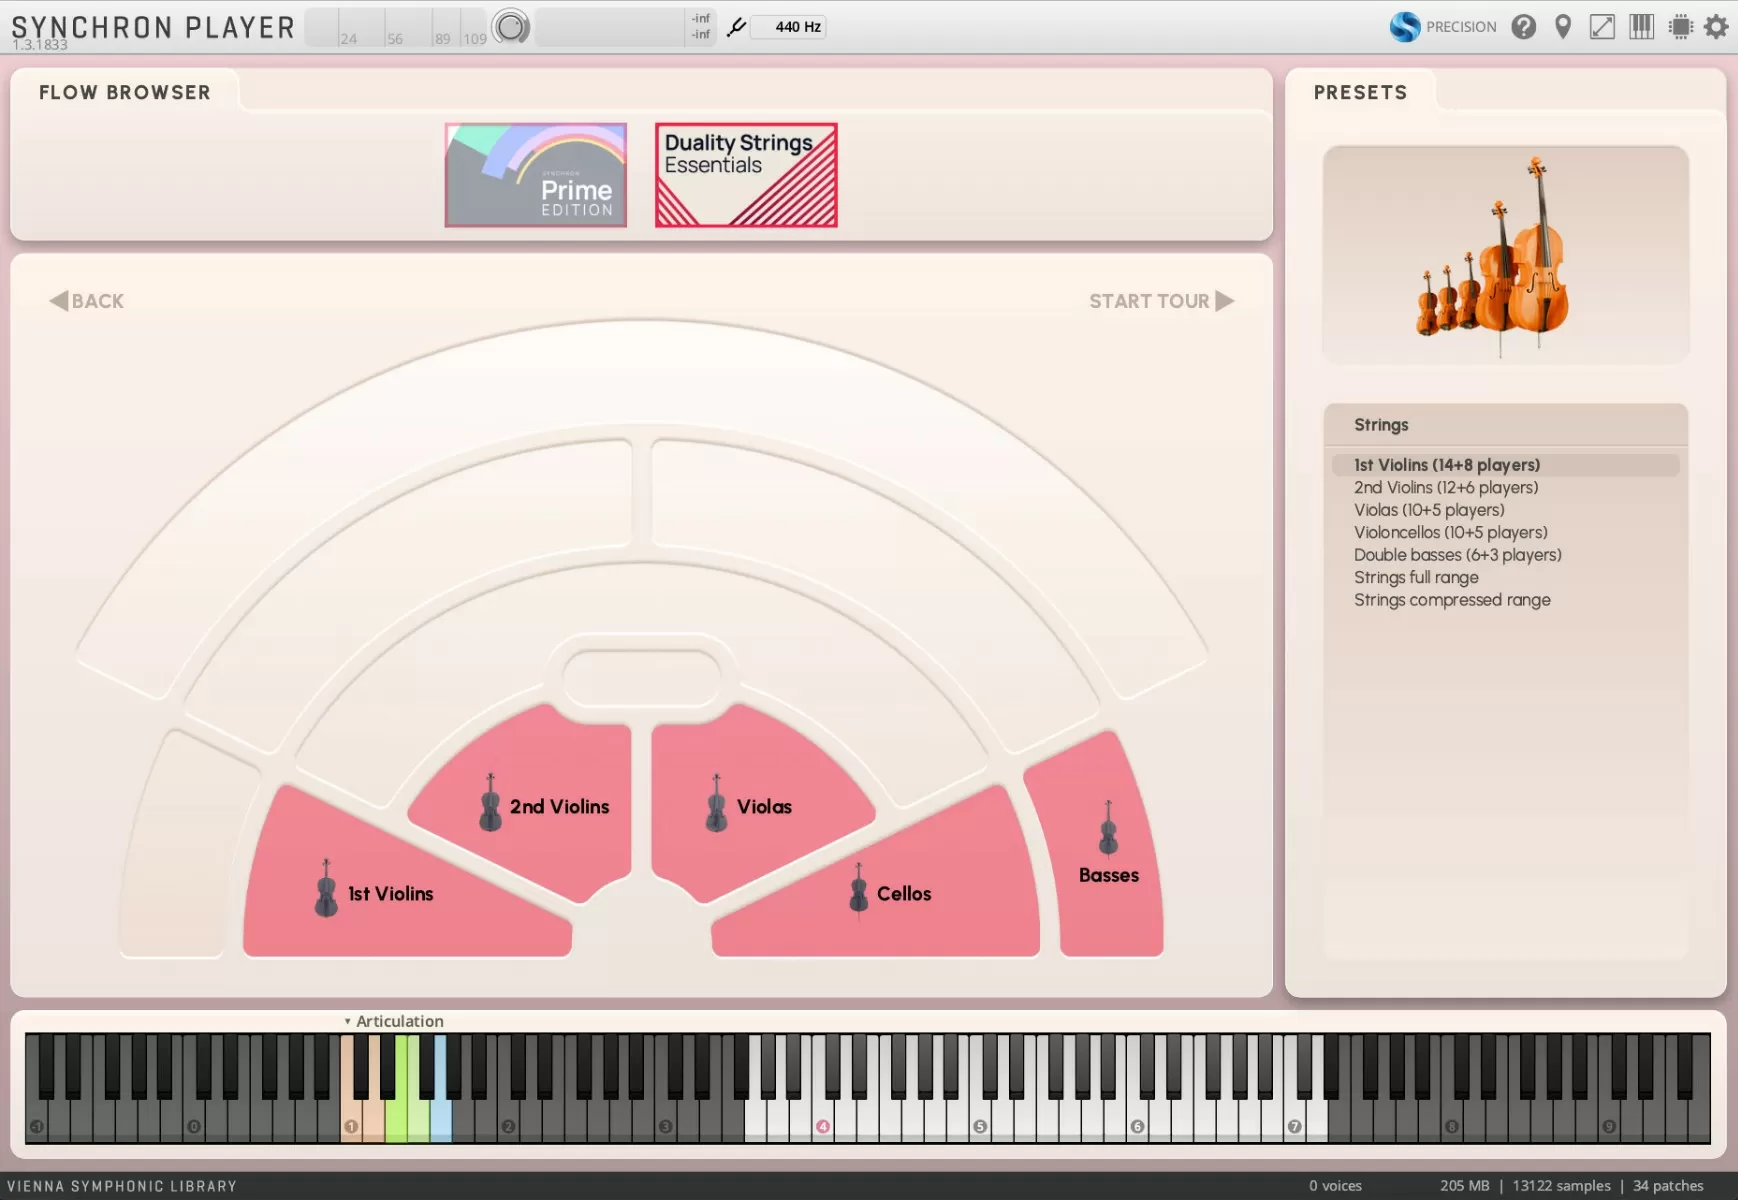
Task: Toggle the Basses stage section
Action: click(x=1108, y=874)
